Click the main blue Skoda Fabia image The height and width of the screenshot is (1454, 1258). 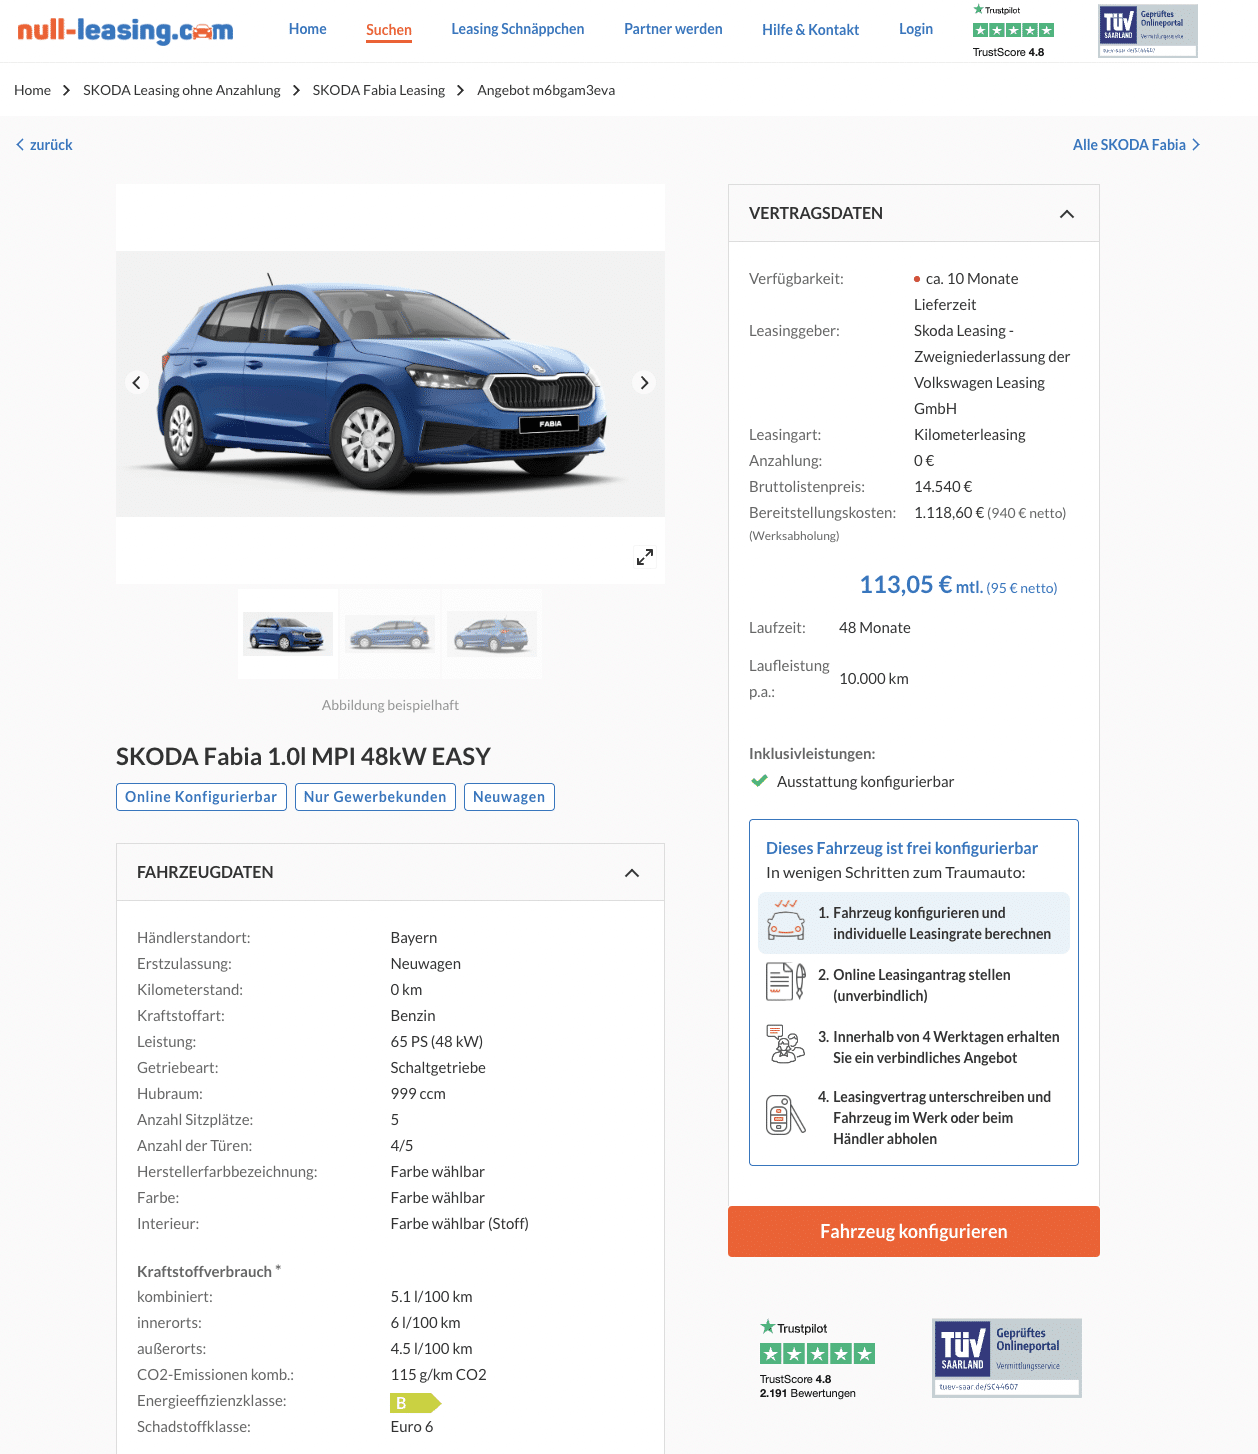coord(390,384)
